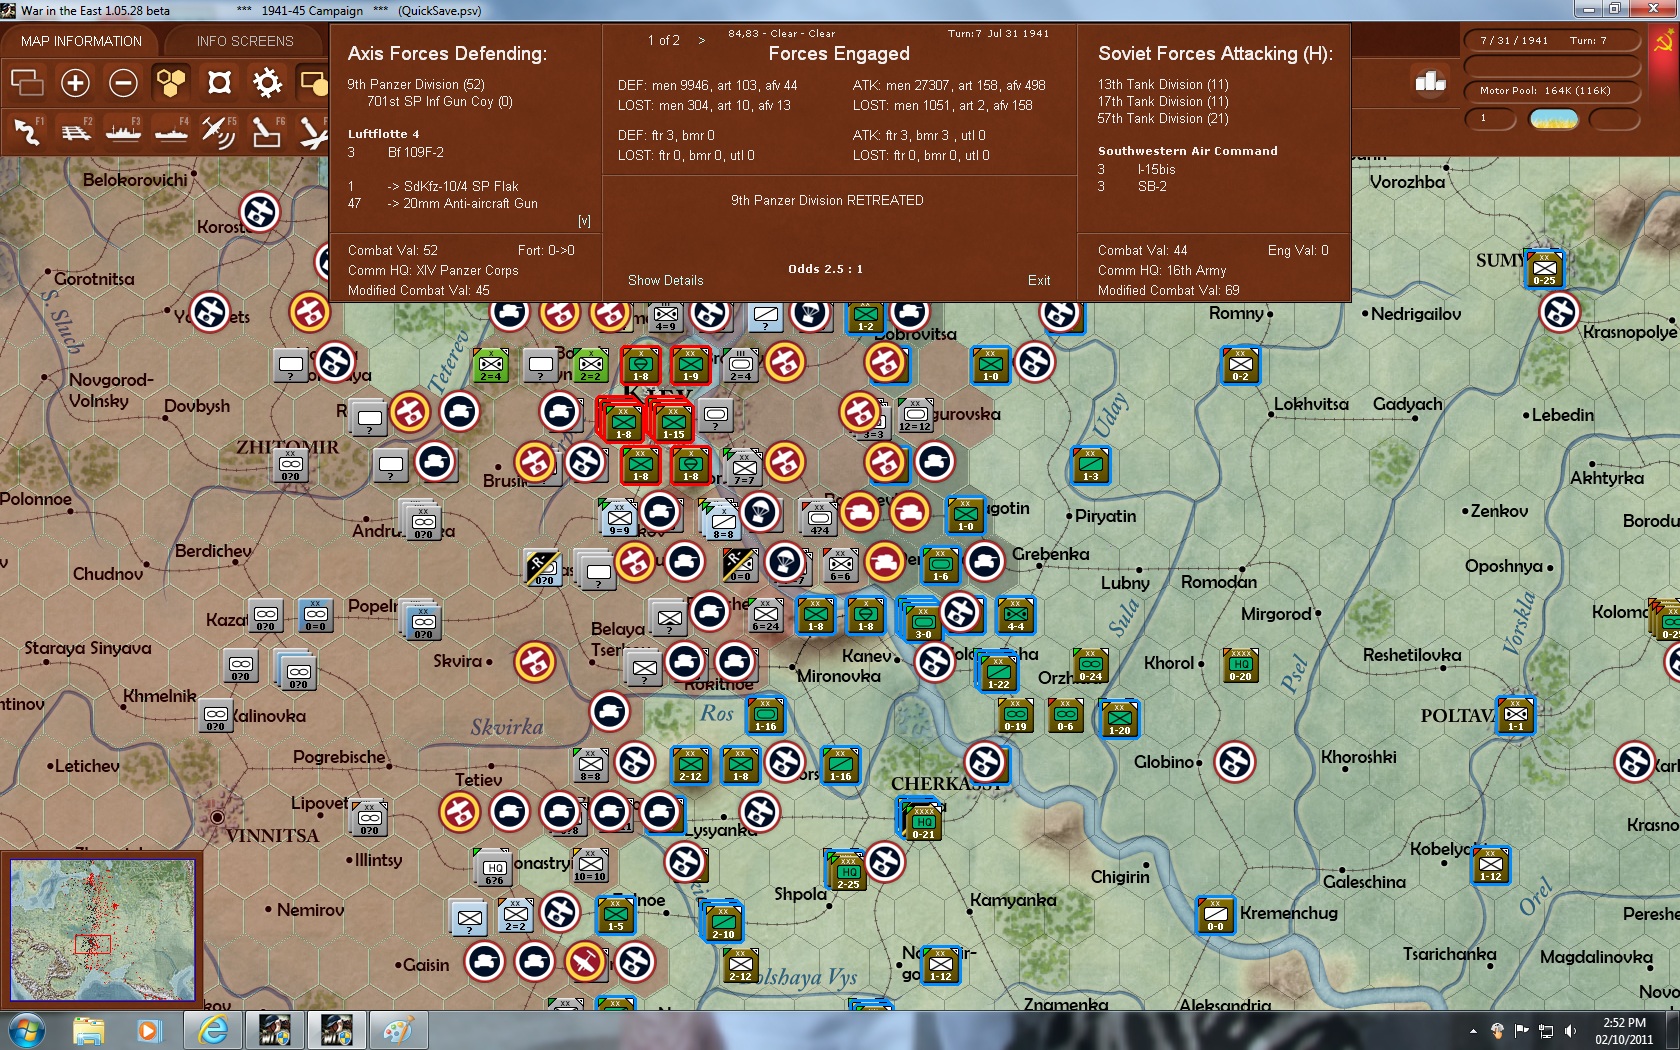
Task: Click the clear weather indicator
Action: coord(1554,119)
